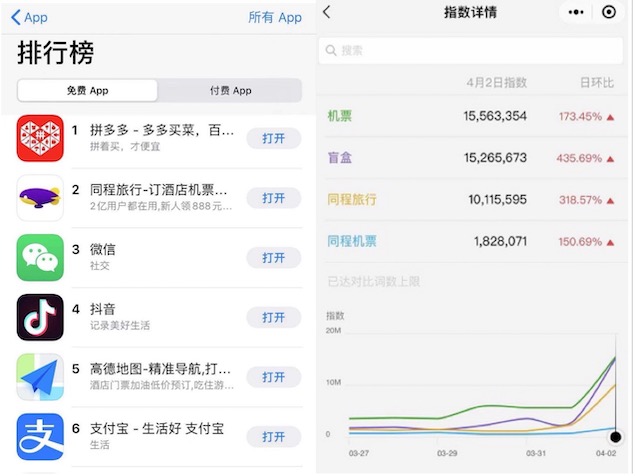The image size is (635, 476).
Task: Select the 机票 keyword row
Action: click(471, 116)
